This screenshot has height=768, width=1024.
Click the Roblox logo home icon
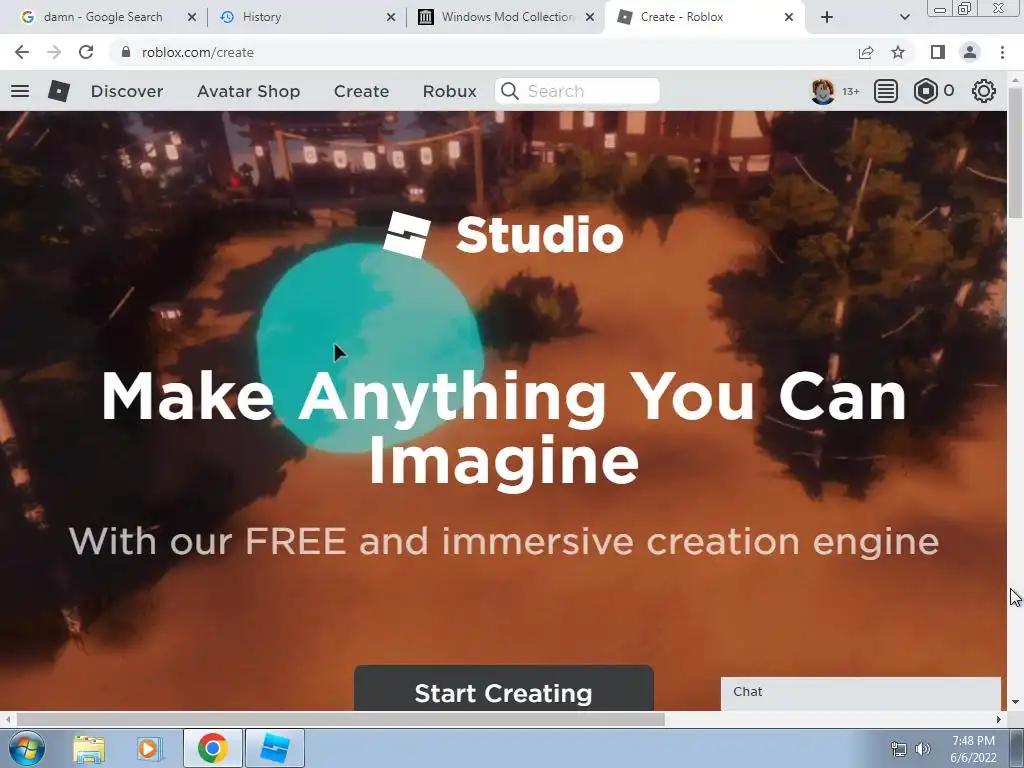point(59,91)
